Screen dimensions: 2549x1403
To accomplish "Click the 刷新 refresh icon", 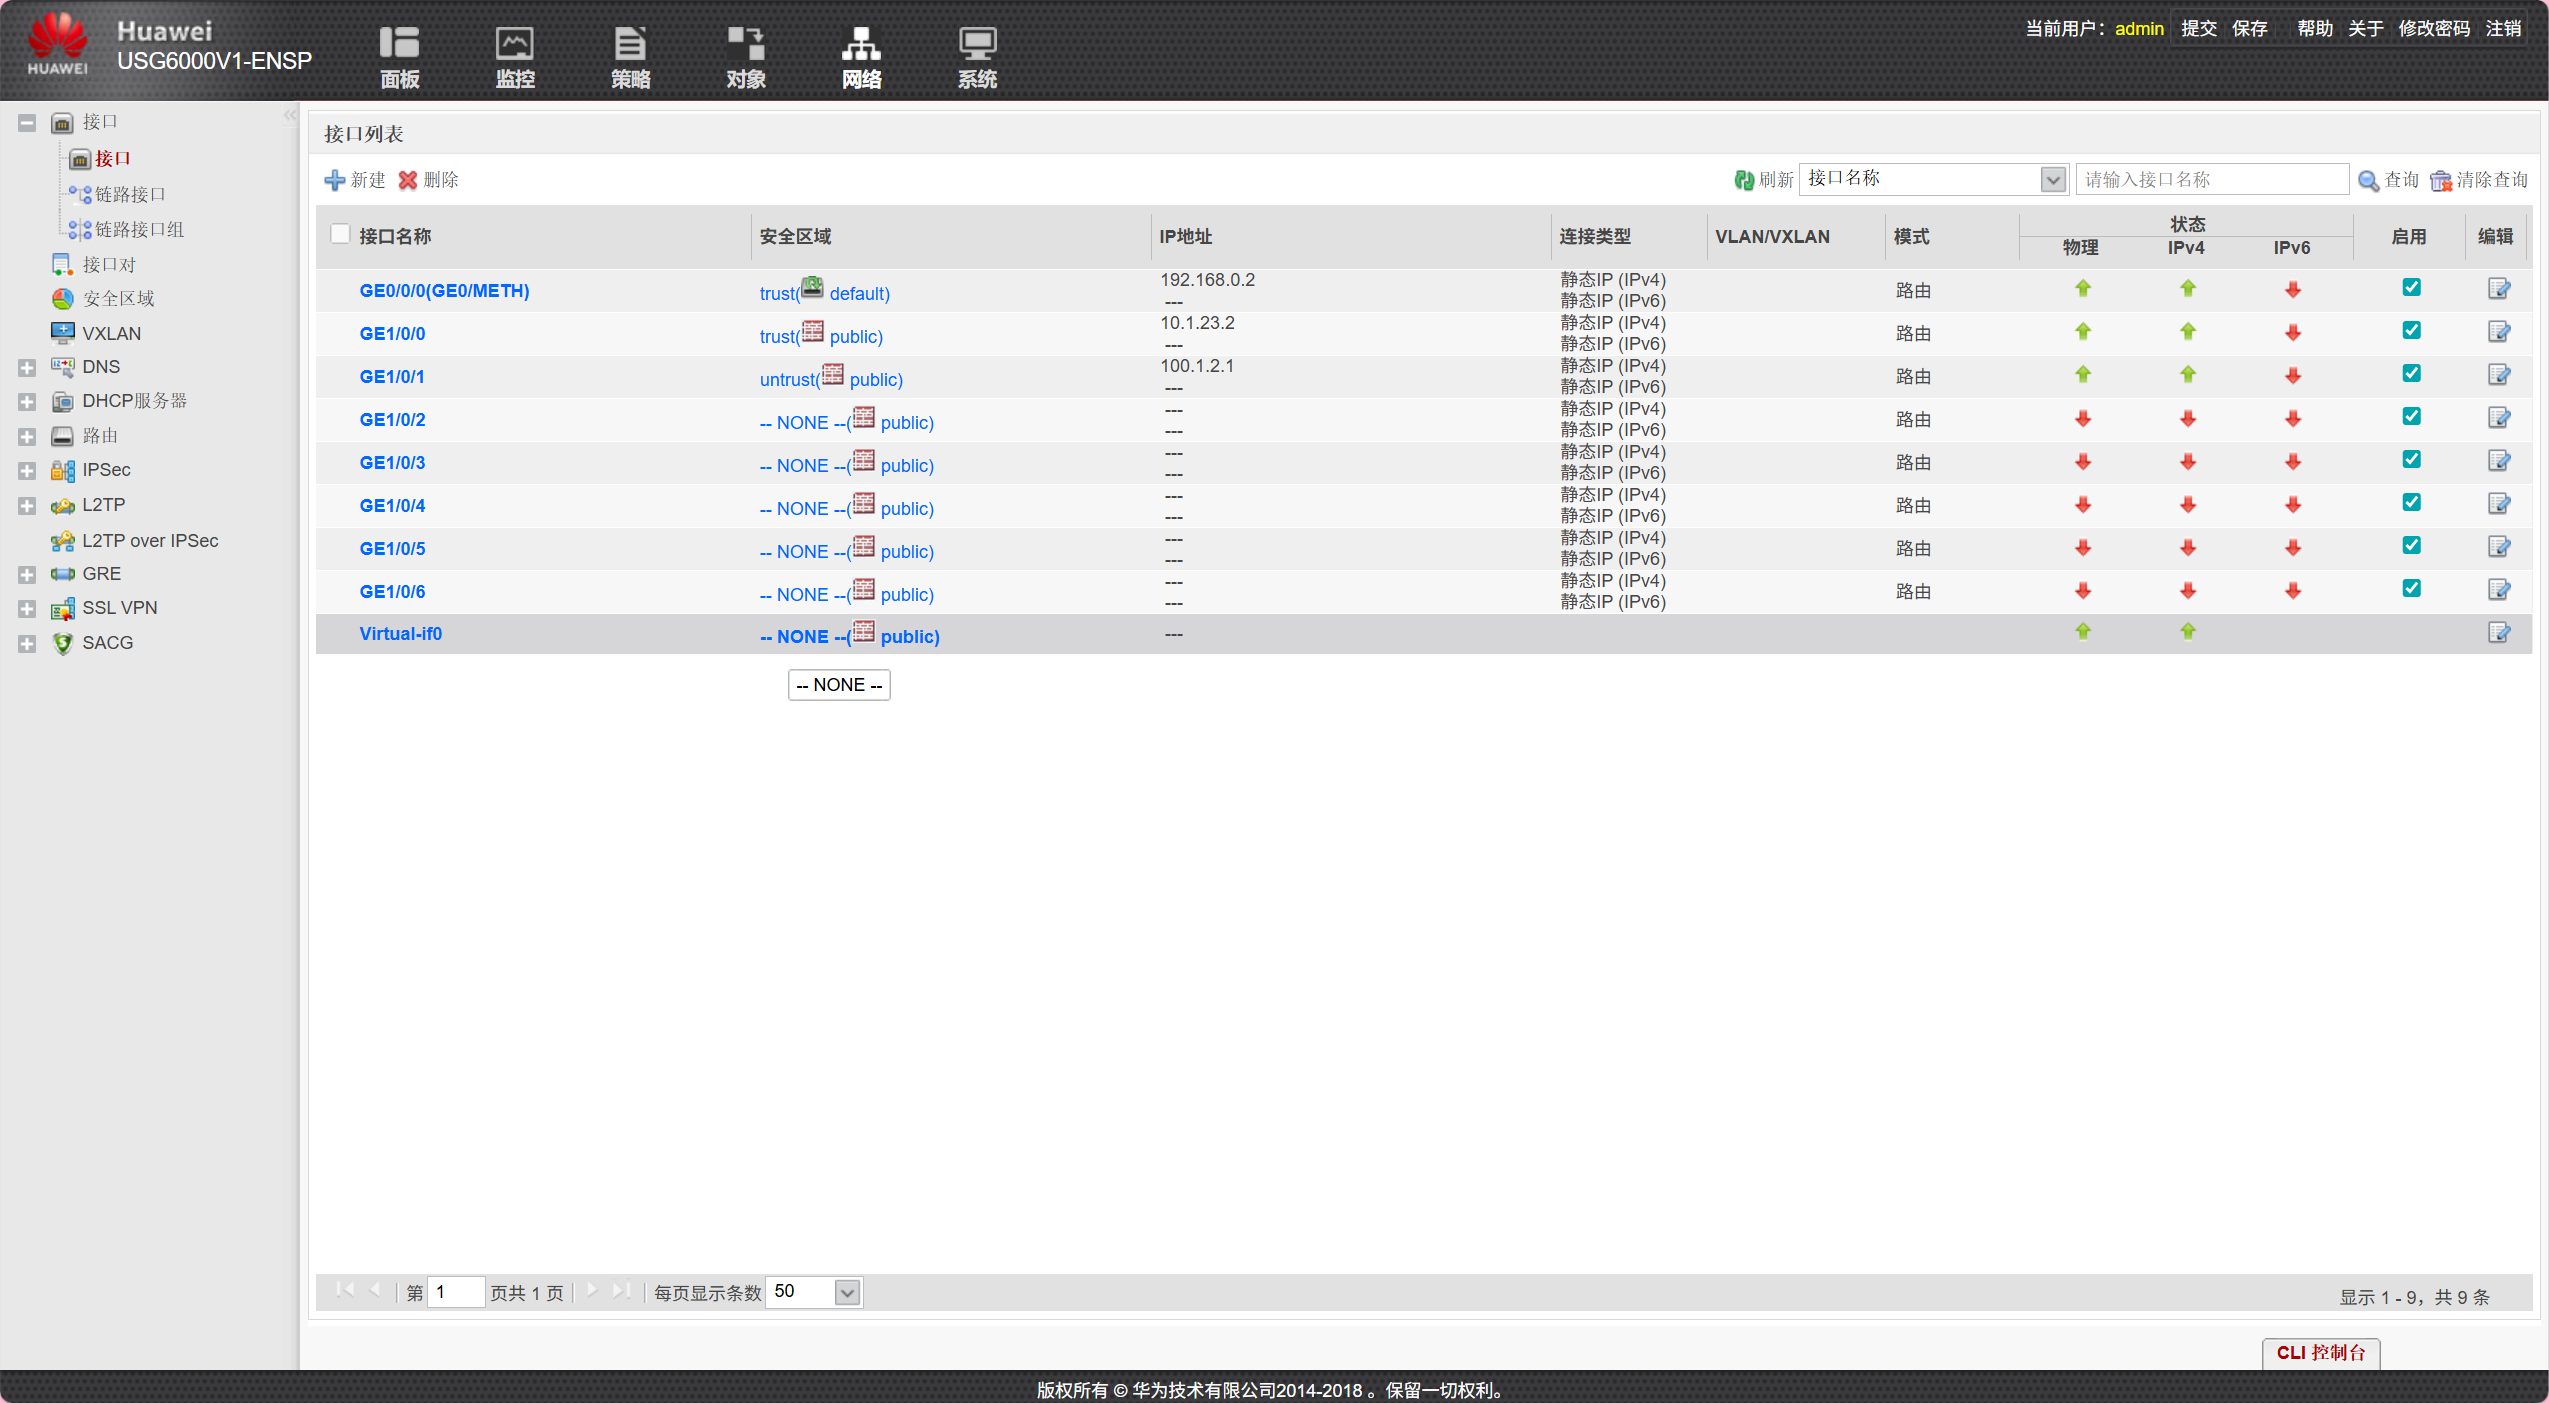I will tap(1744, 180).
